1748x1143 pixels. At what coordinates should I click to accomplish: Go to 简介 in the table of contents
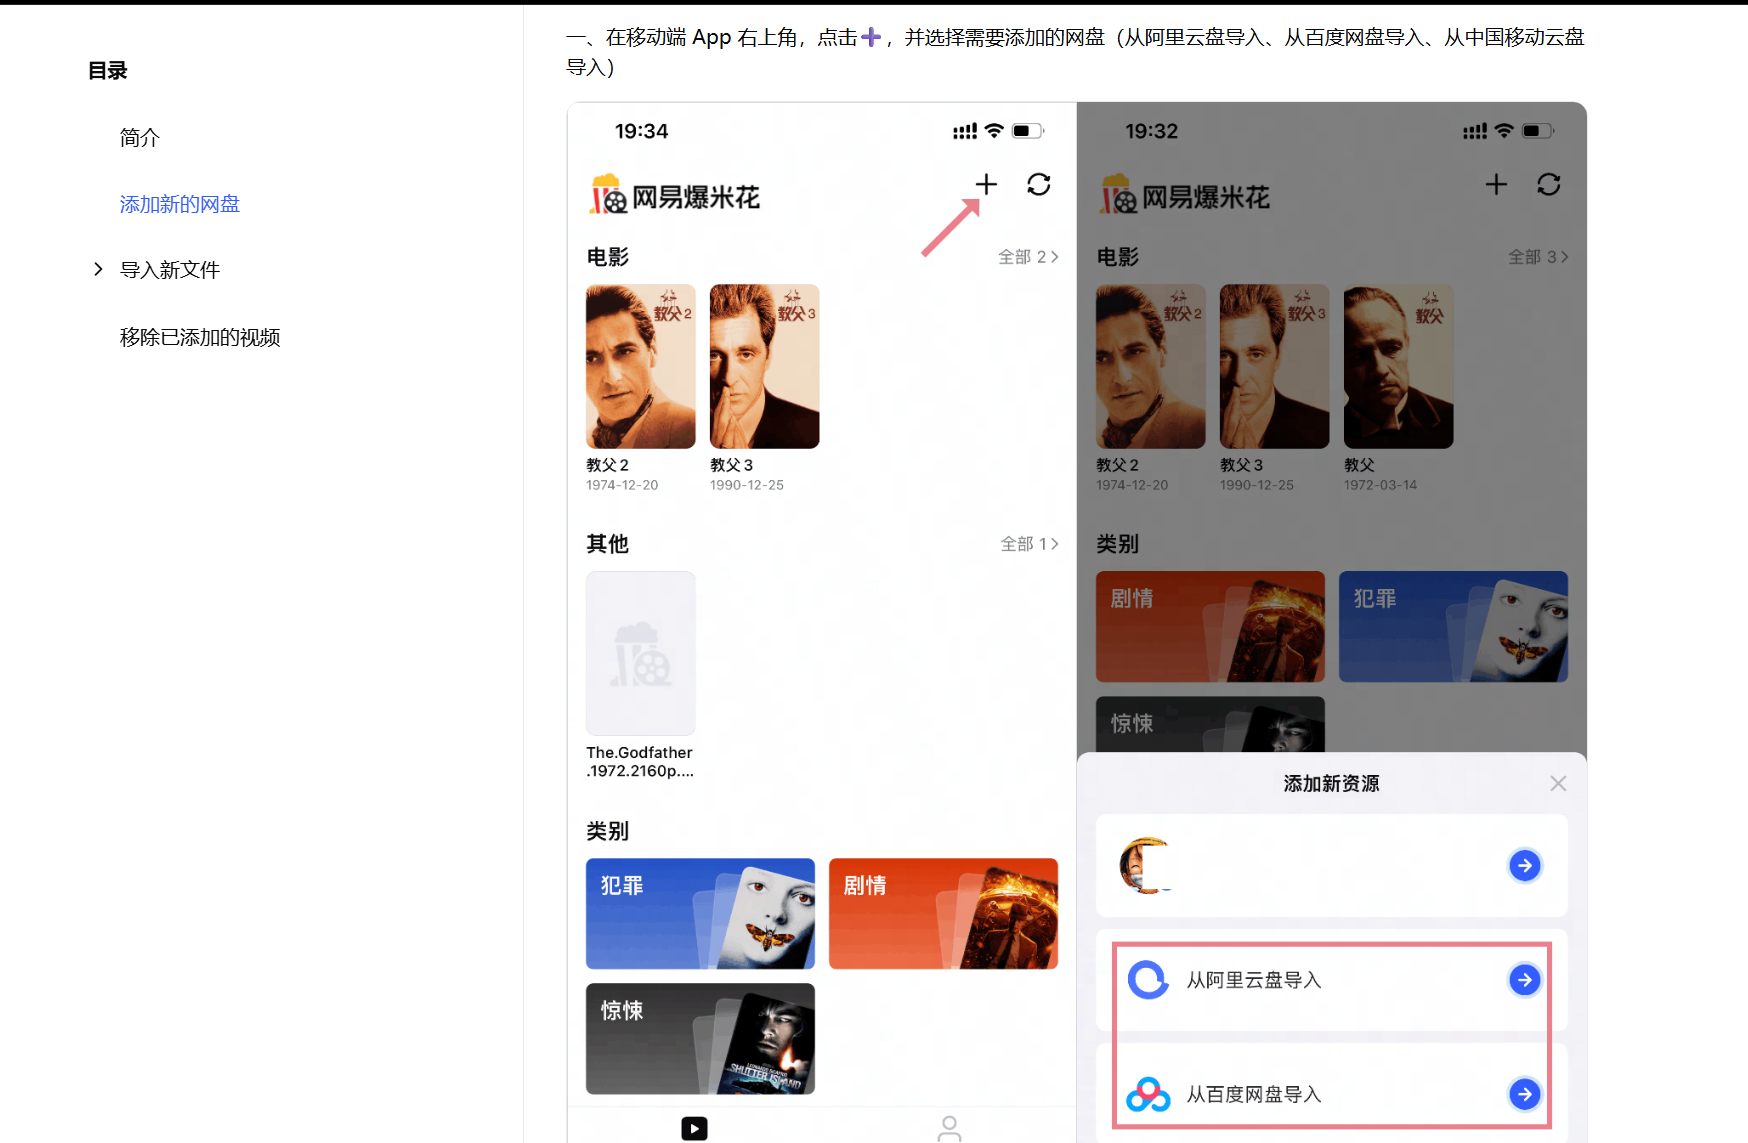(140, 137)
